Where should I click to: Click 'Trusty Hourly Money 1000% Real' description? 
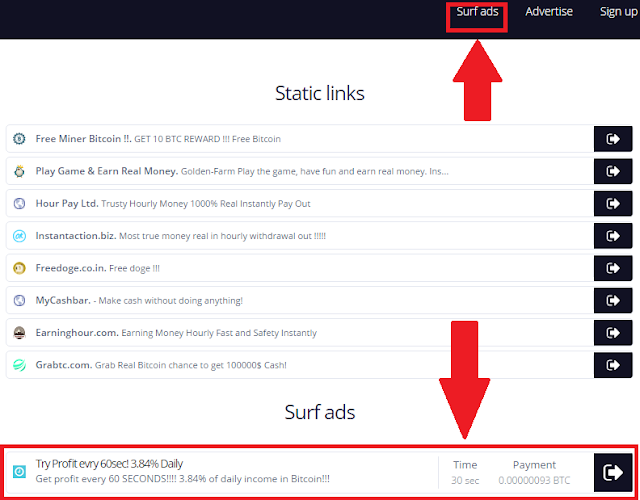pos(206,204)
